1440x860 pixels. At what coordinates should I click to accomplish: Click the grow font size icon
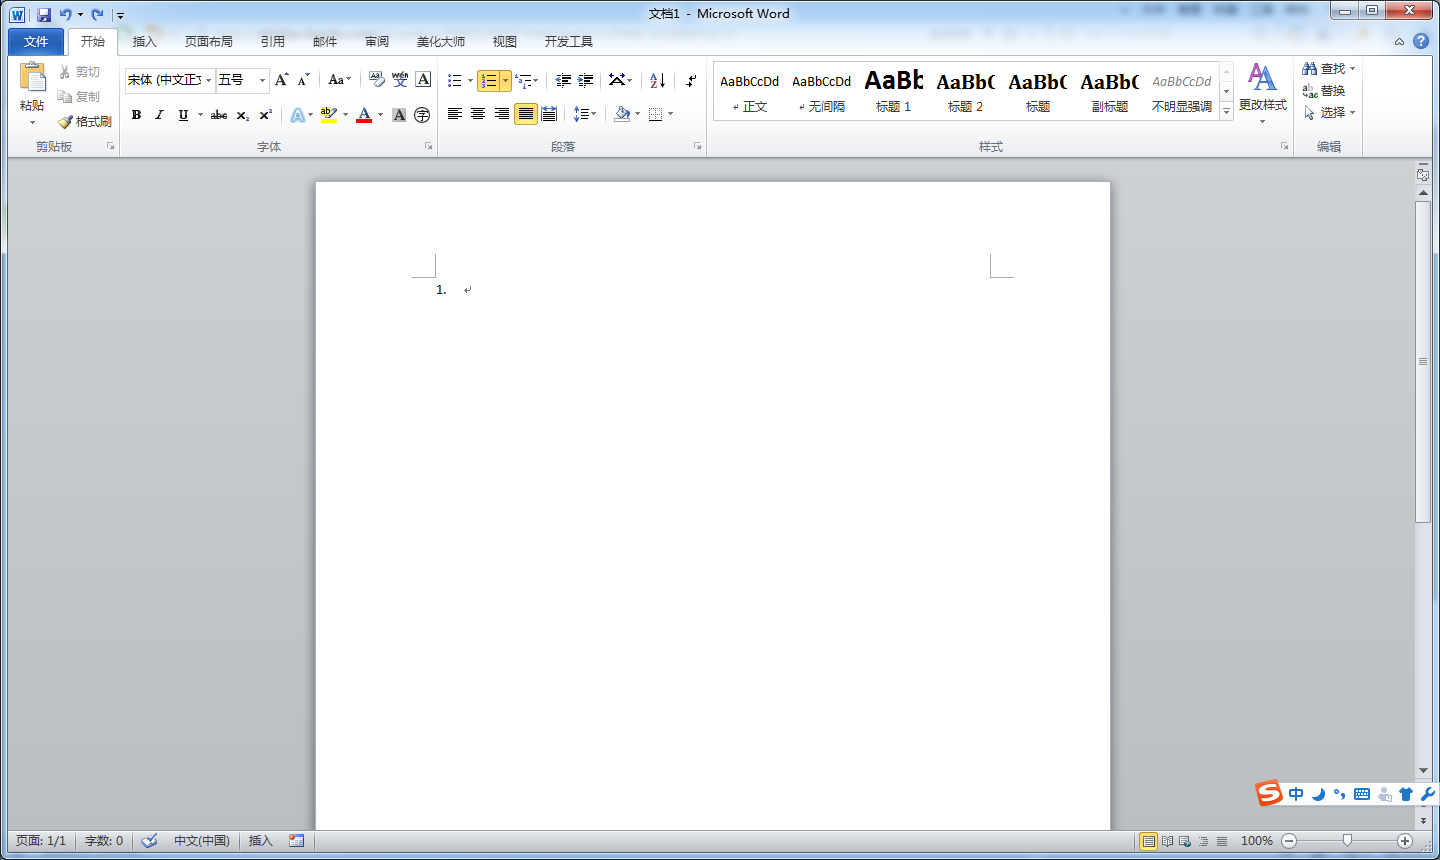281,80
